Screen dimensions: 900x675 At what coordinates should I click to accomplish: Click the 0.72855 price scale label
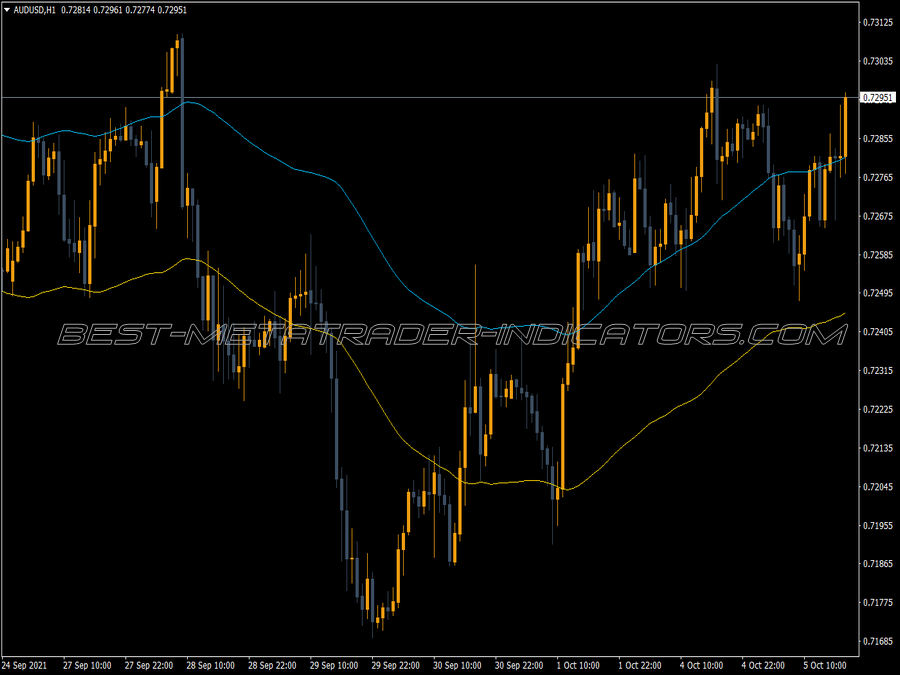click(878, 138)
